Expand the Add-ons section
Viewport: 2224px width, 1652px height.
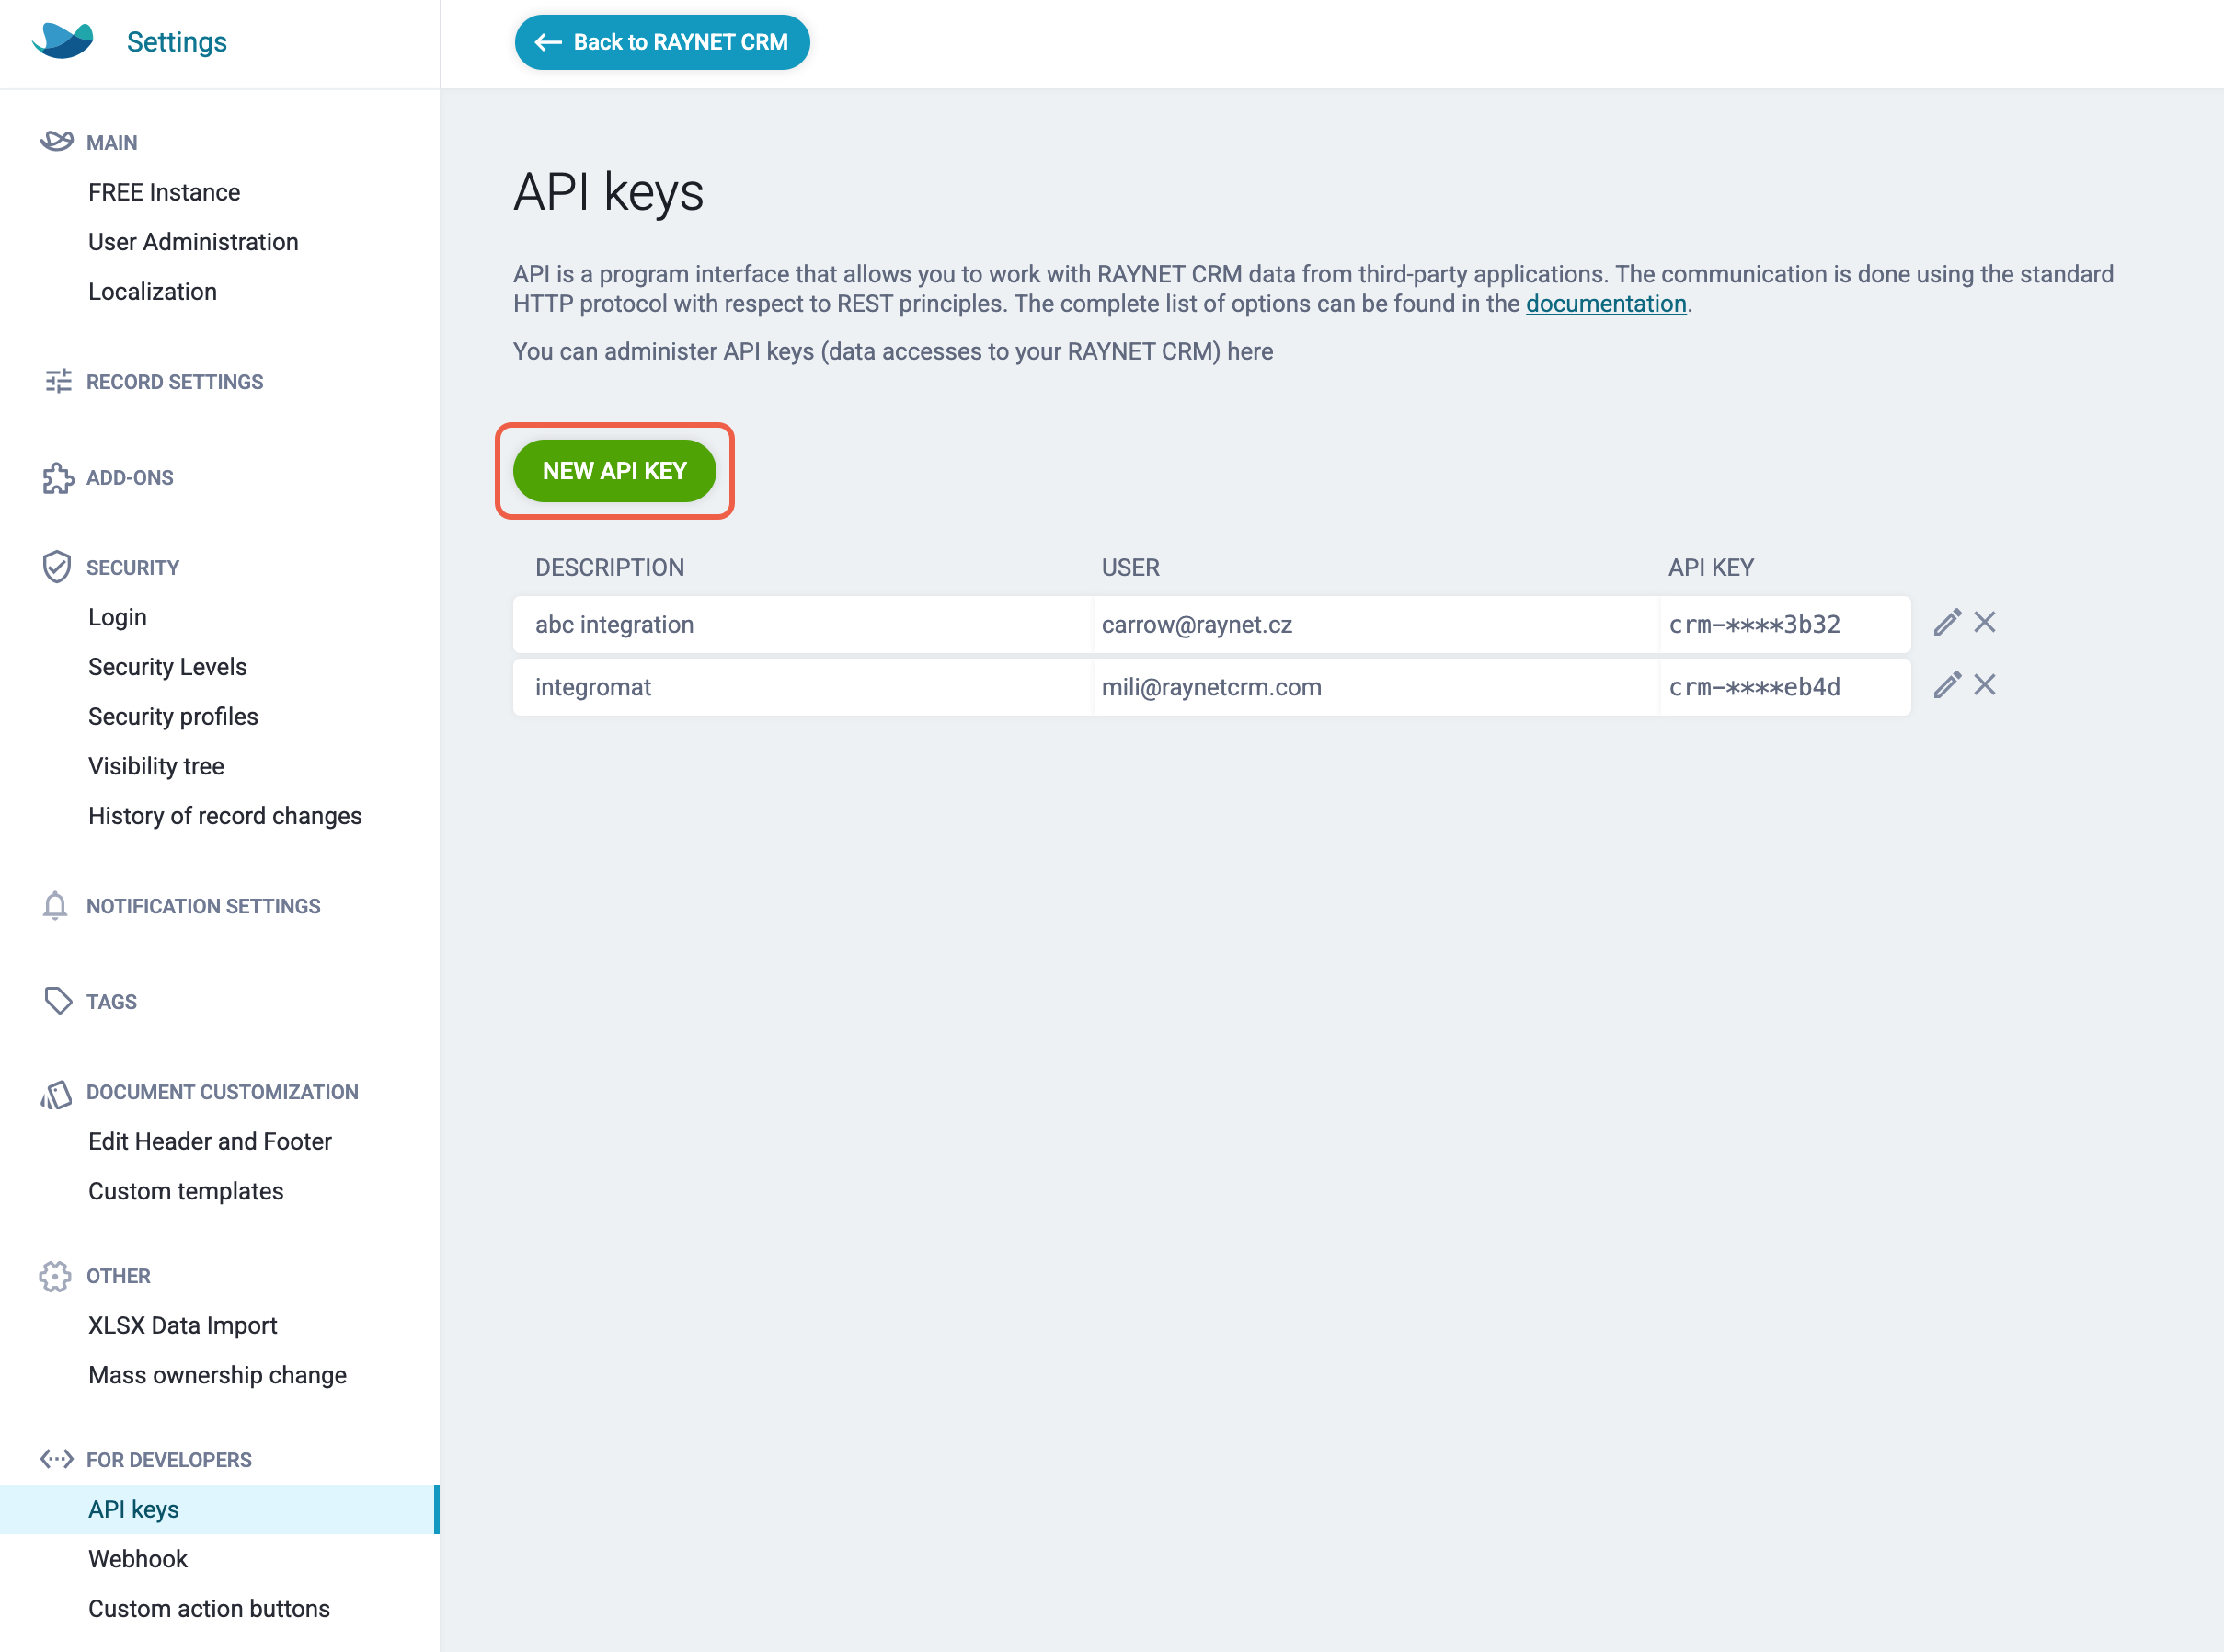pos(130,478)
